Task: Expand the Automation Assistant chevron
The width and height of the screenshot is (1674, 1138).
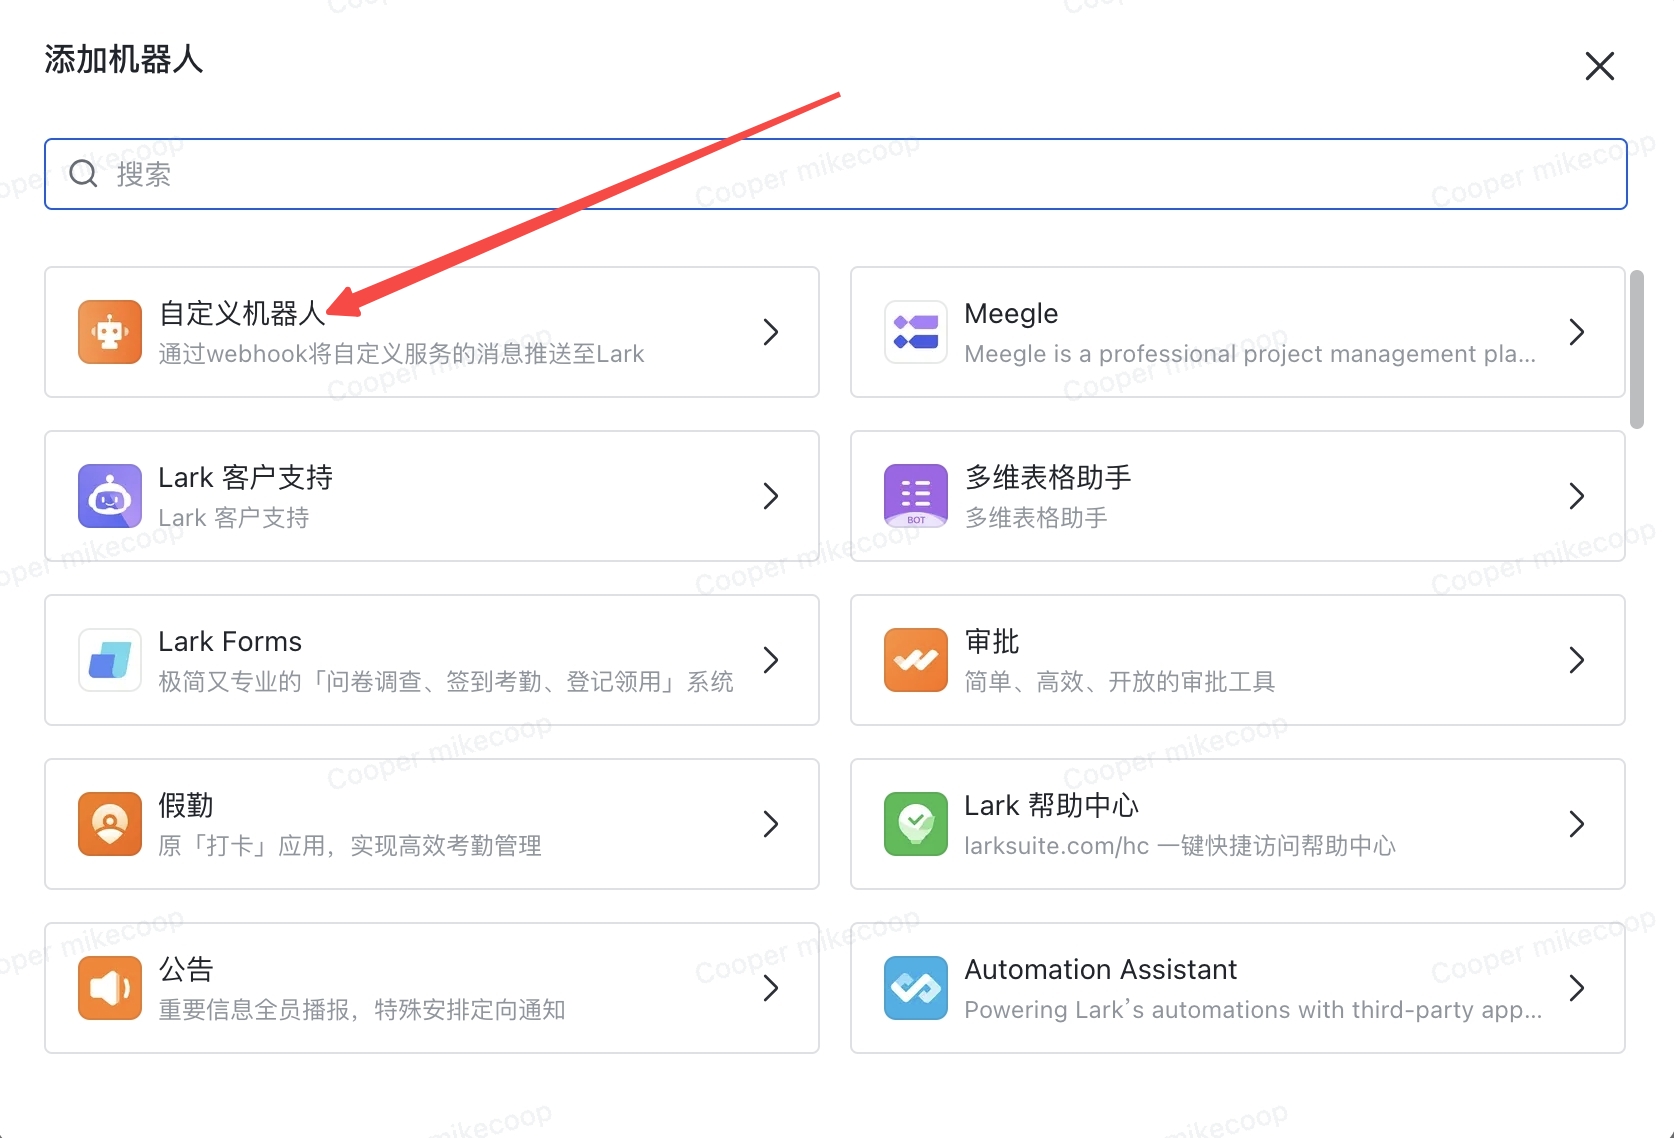Action: click(1577, 988)
